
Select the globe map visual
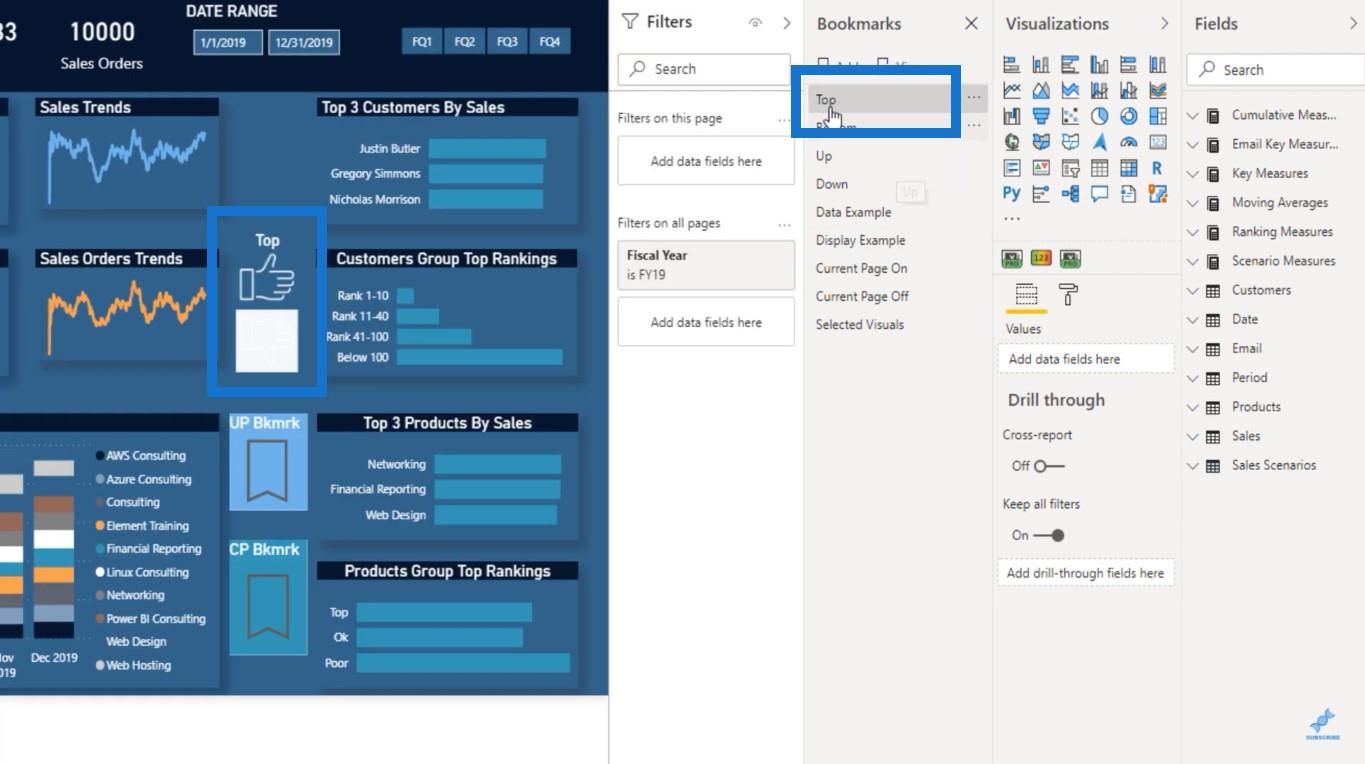1012,142
